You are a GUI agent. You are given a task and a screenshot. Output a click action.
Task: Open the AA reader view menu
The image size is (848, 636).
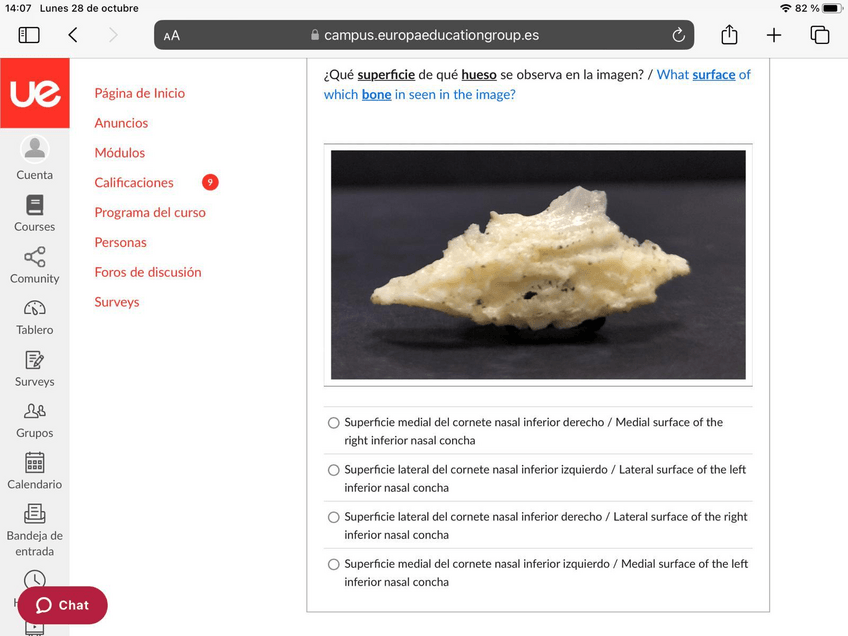pyautogui.click(x=172, y=36)
